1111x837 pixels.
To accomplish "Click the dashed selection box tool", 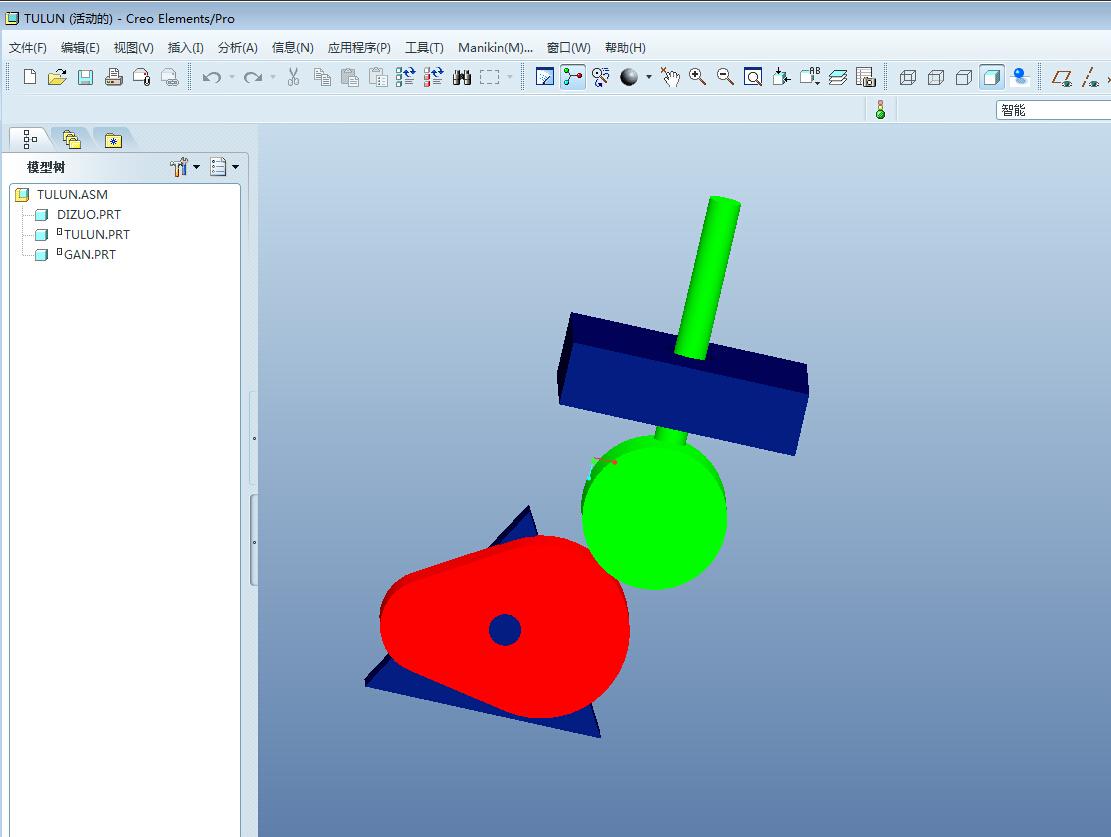I will click(x=490, y=77).
